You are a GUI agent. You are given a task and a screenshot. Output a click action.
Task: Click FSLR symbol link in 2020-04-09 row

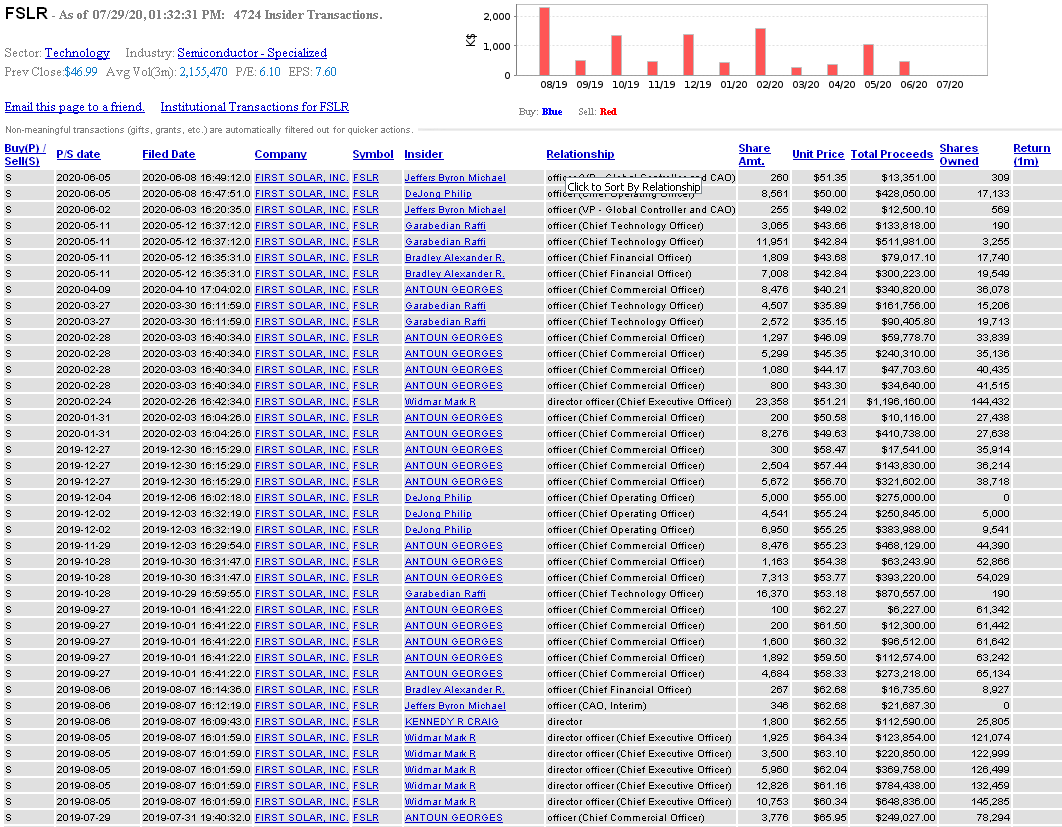point(366,290)
